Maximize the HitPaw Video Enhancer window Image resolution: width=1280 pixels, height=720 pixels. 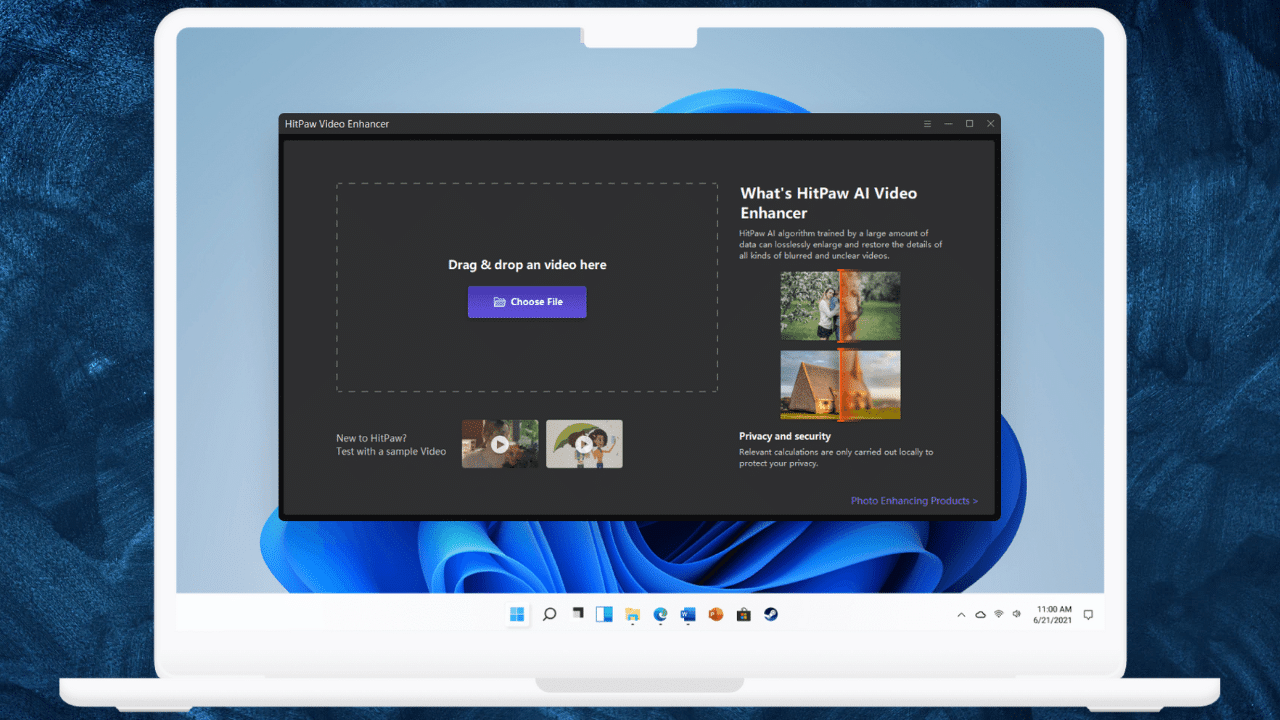969,124
